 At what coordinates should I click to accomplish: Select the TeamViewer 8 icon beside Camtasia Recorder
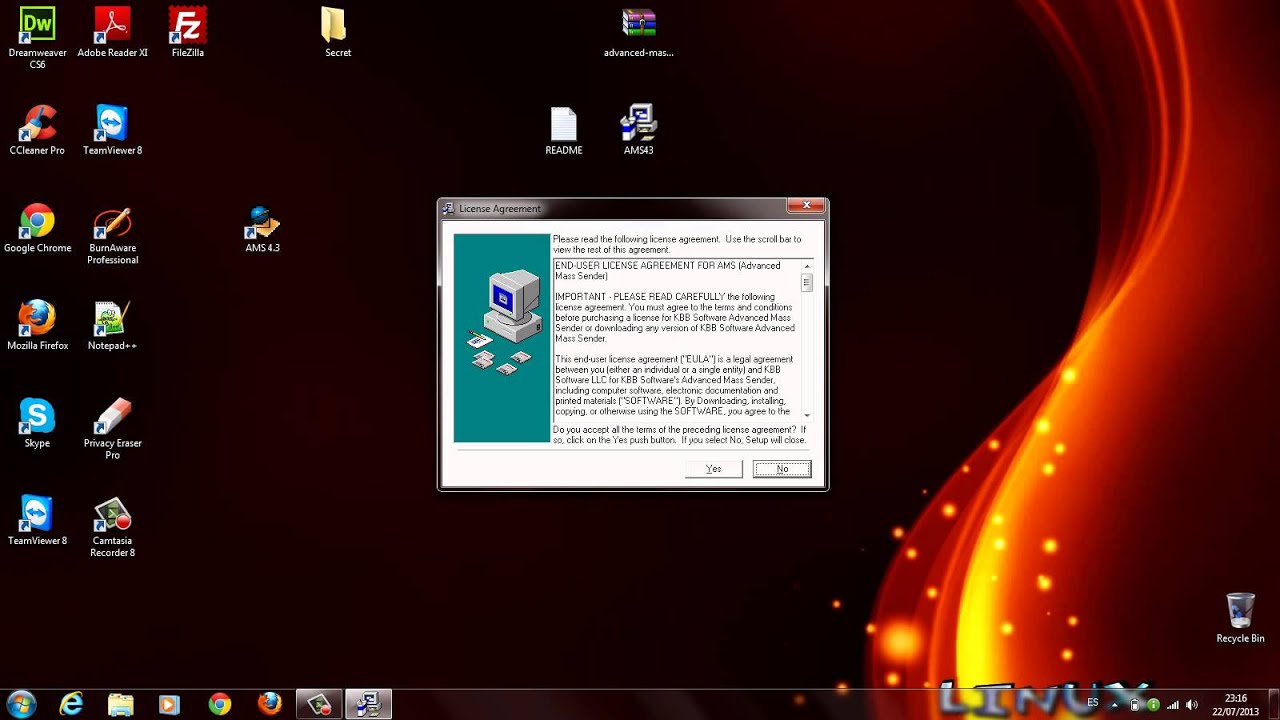point(37,520)
